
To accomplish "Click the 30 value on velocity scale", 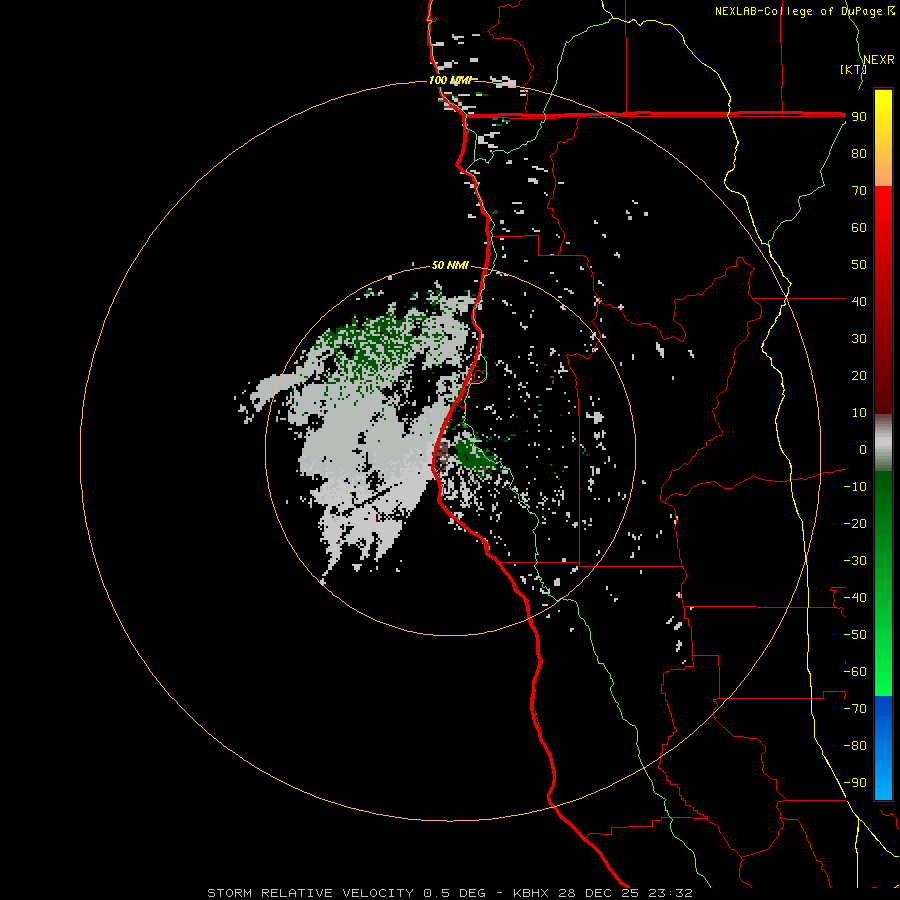I will click(x=859, y=339).
